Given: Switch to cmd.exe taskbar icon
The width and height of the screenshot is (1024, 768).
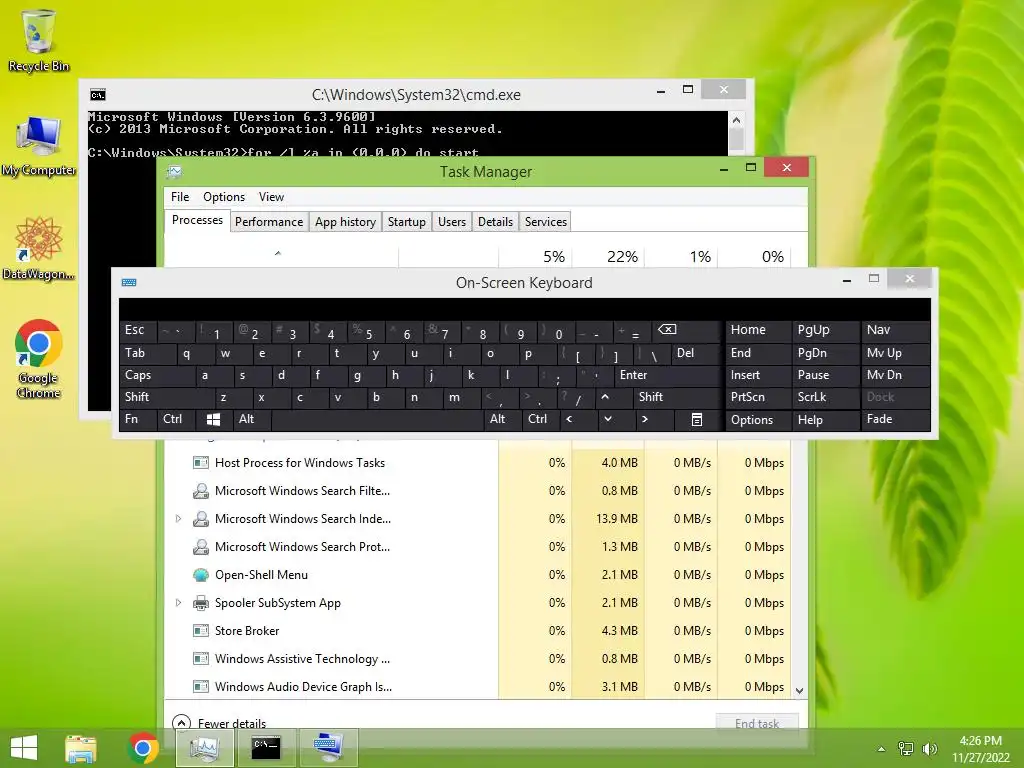Looking at the screenshot, I should 266,748.
